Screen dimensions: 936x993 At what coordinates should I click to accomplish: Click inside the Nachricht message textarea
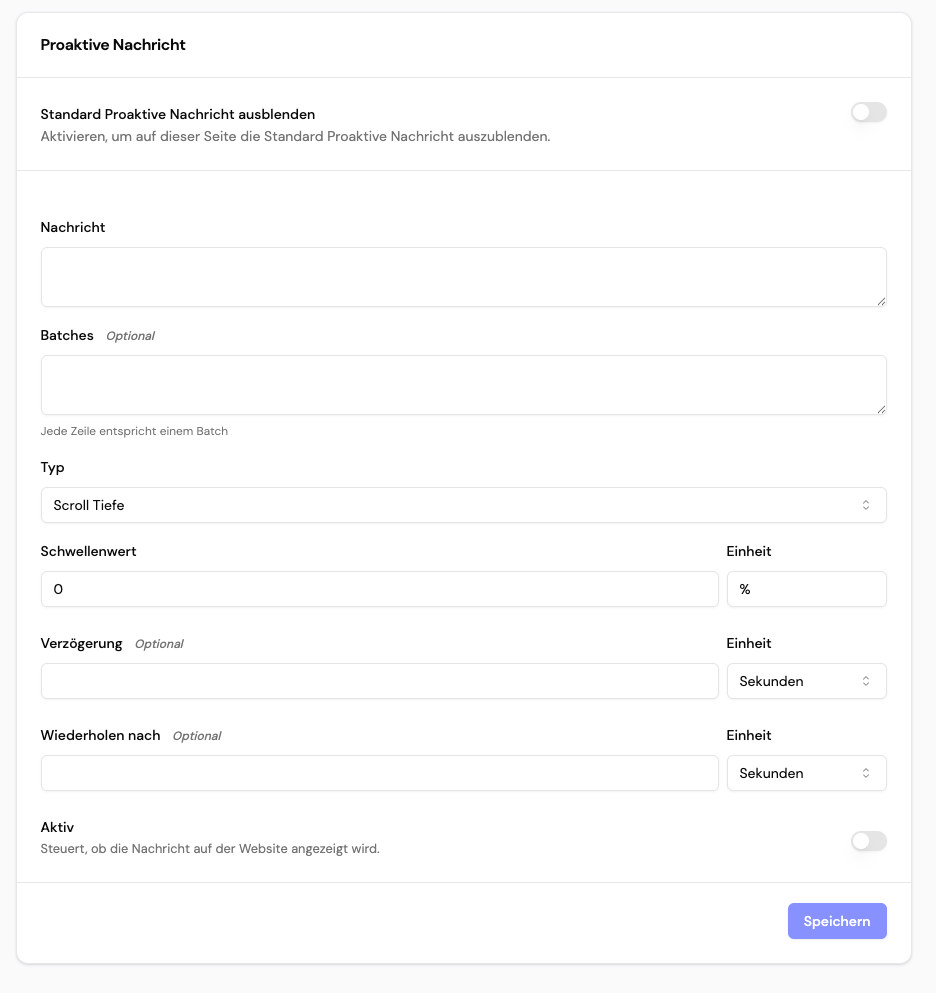point(463,276)
